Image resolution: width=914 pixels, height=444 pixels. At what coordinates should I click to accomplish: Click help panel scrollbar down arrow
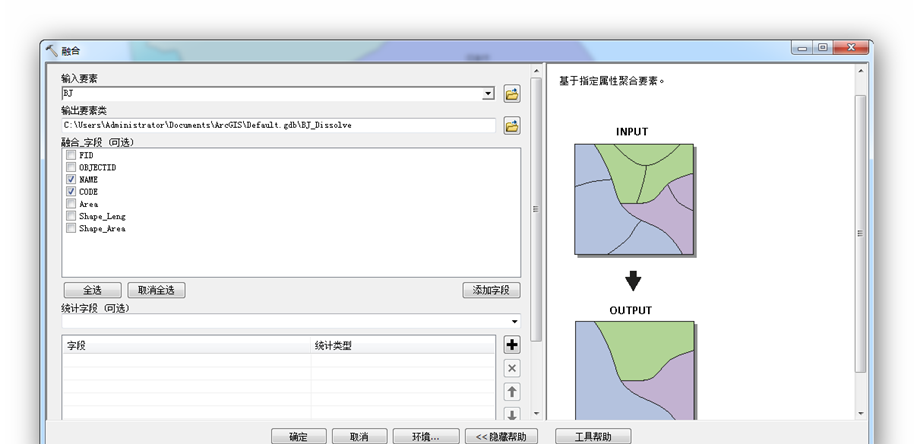coord(860,414)
